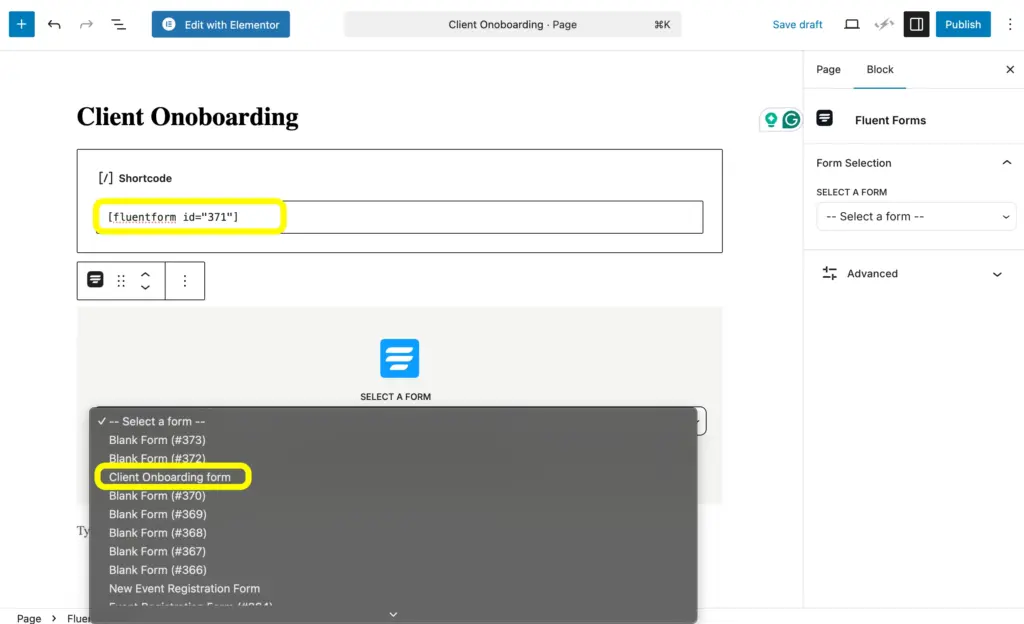
Task: Click Edit with Elementor button
Action: click(x=221, y=24)
